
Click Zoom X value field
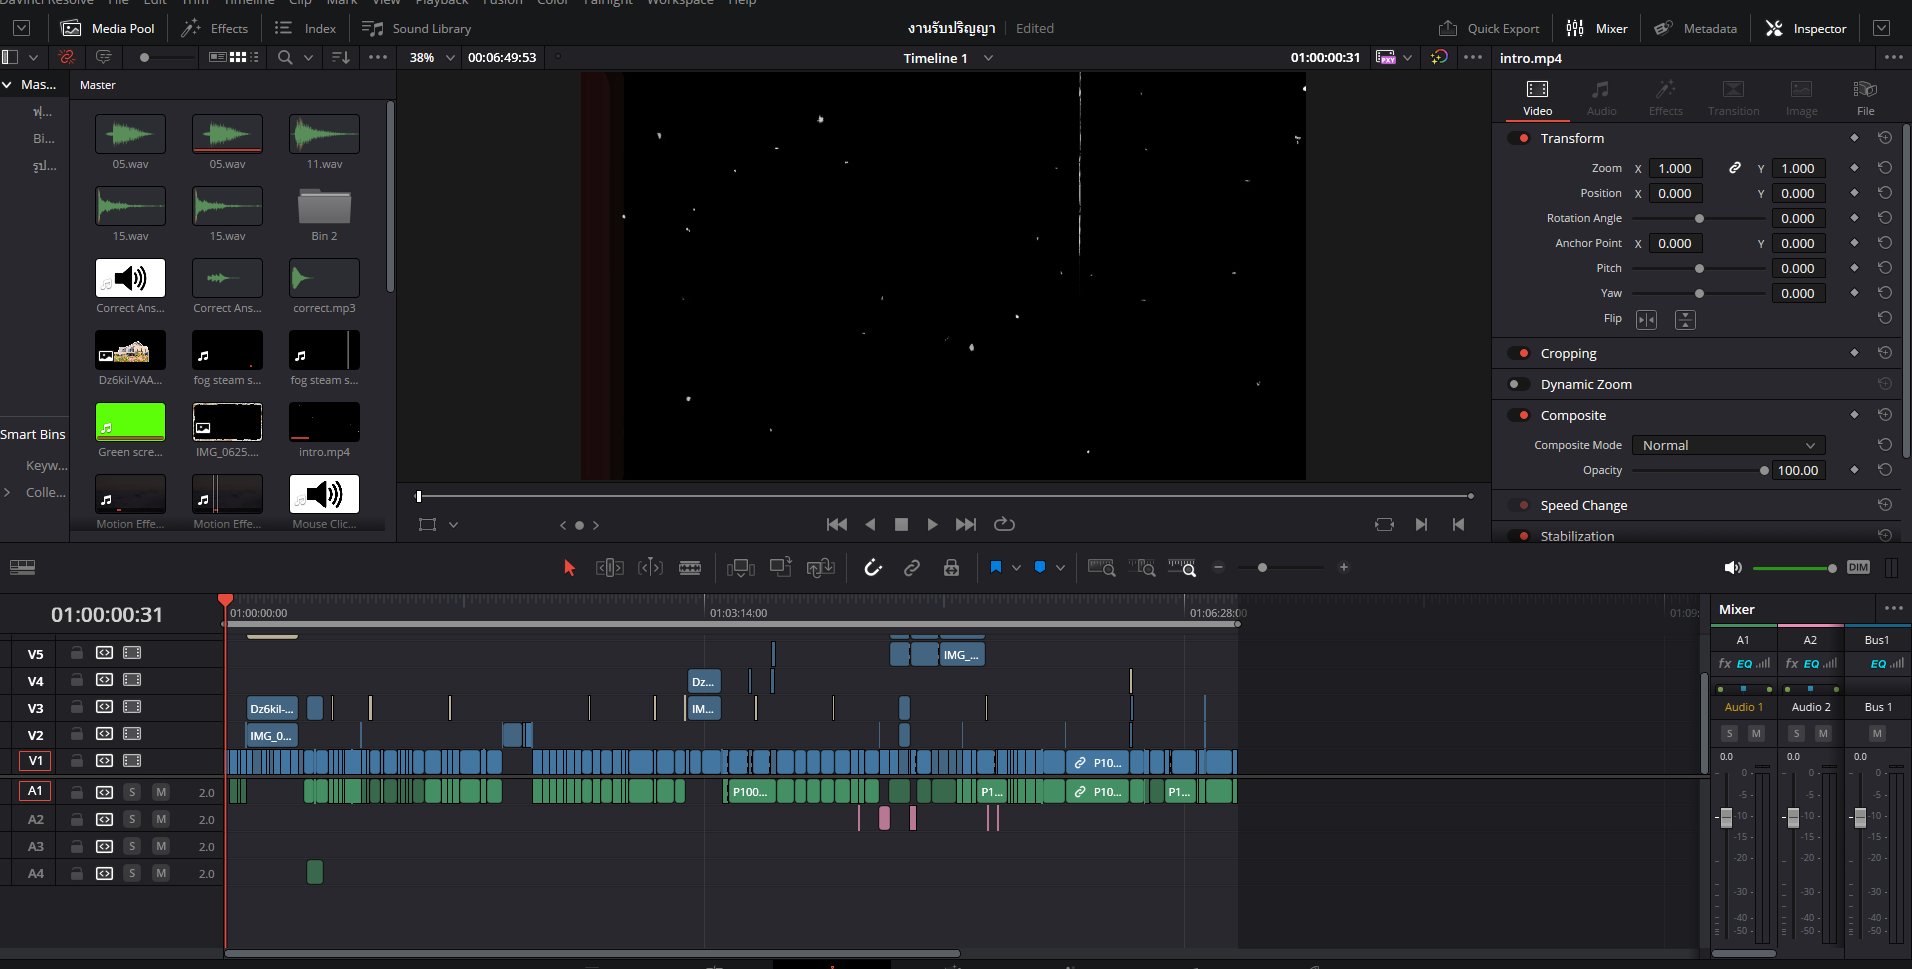1675,168
